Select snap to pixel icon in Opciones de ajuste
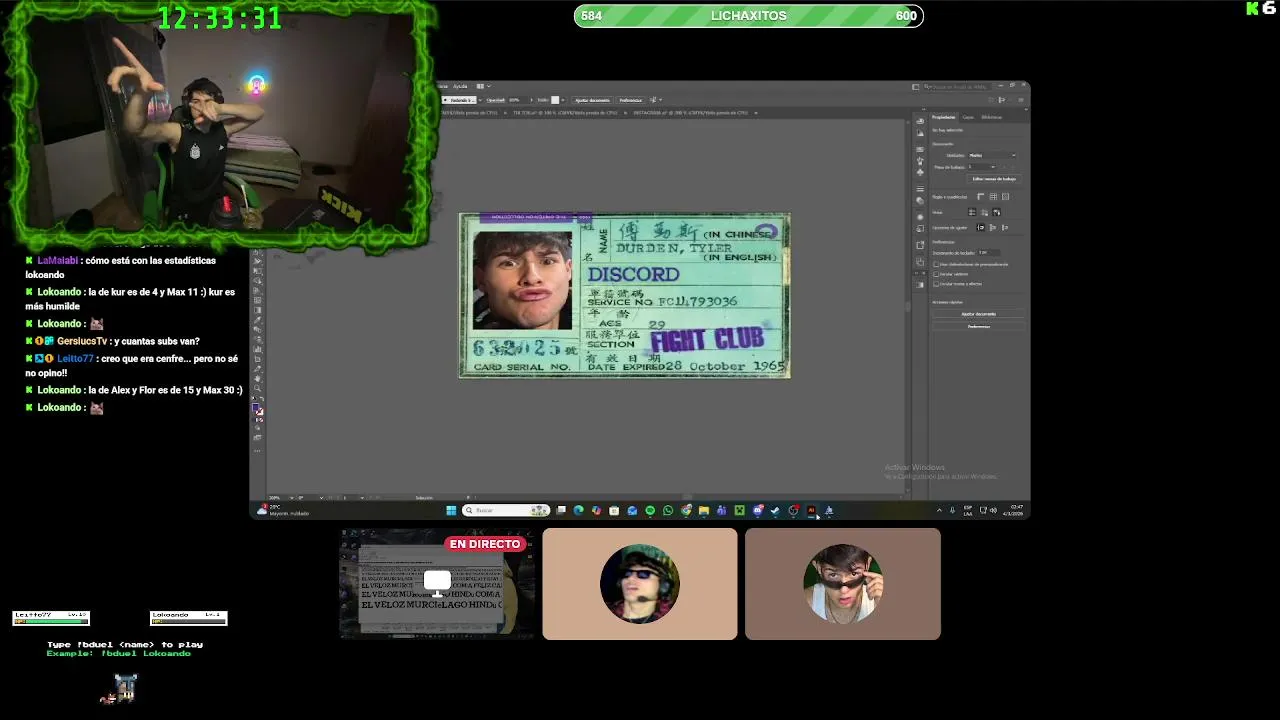The image size is (1280, 720). [x=993, y=228]
